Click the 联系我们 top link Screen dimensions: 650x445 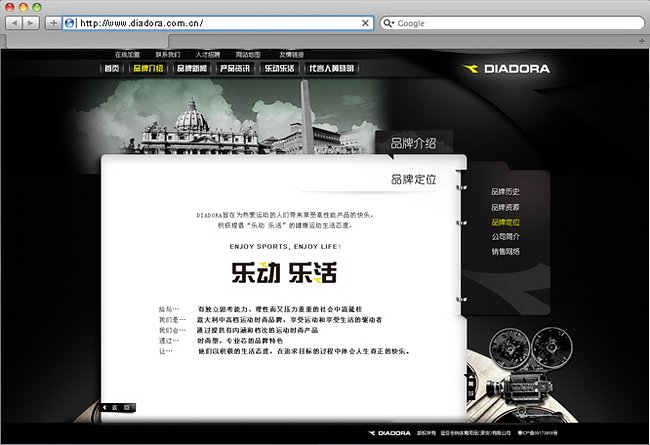click(168, 54)
